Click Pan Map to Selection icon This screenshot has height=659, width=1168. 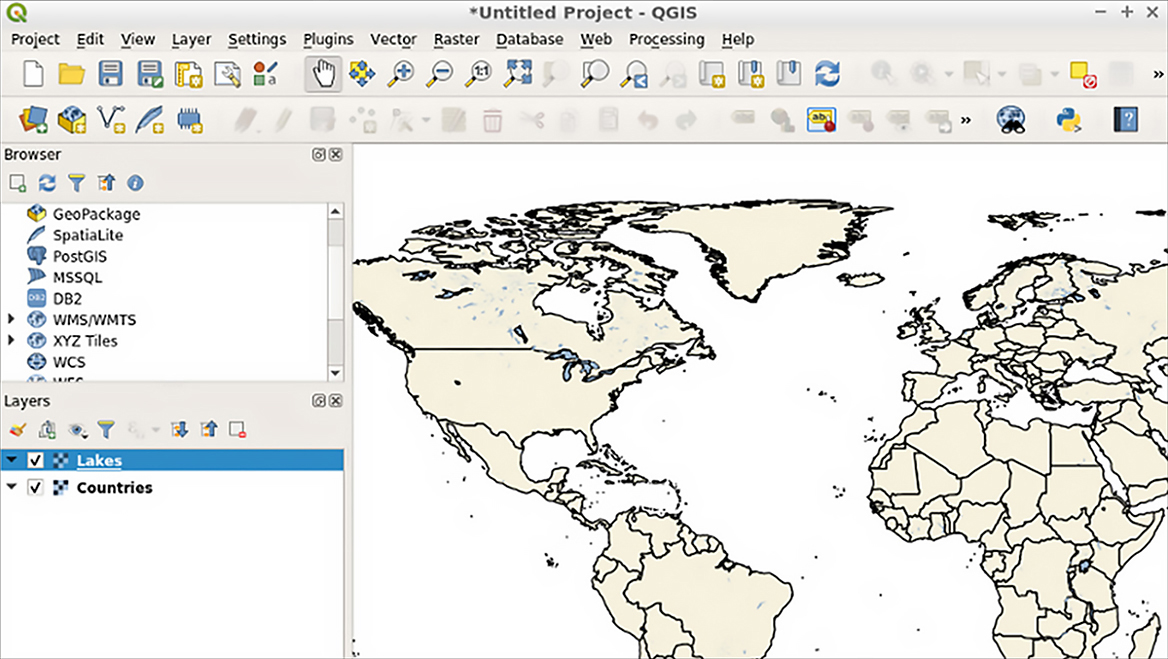pyautogui.click(x=363, y=74)
